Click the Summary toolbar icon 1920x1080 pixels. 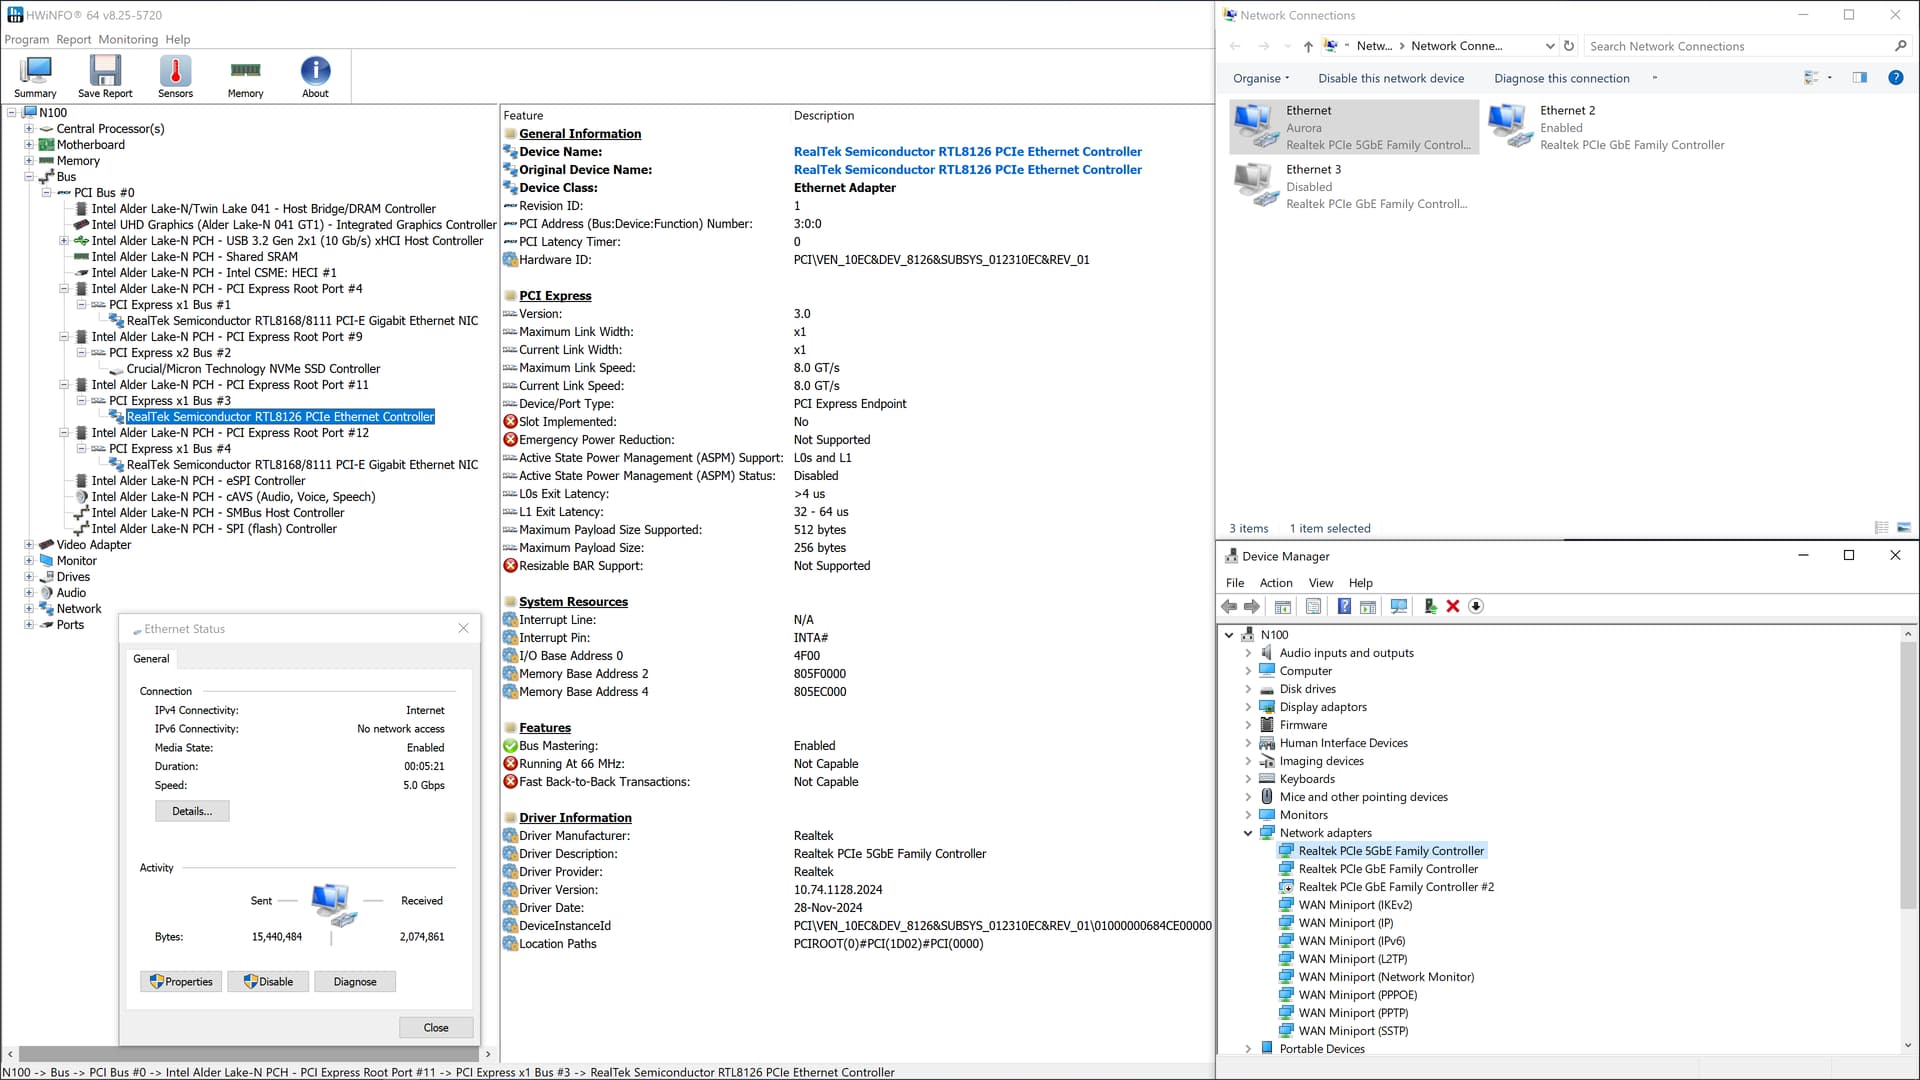[x=35, y=77]
